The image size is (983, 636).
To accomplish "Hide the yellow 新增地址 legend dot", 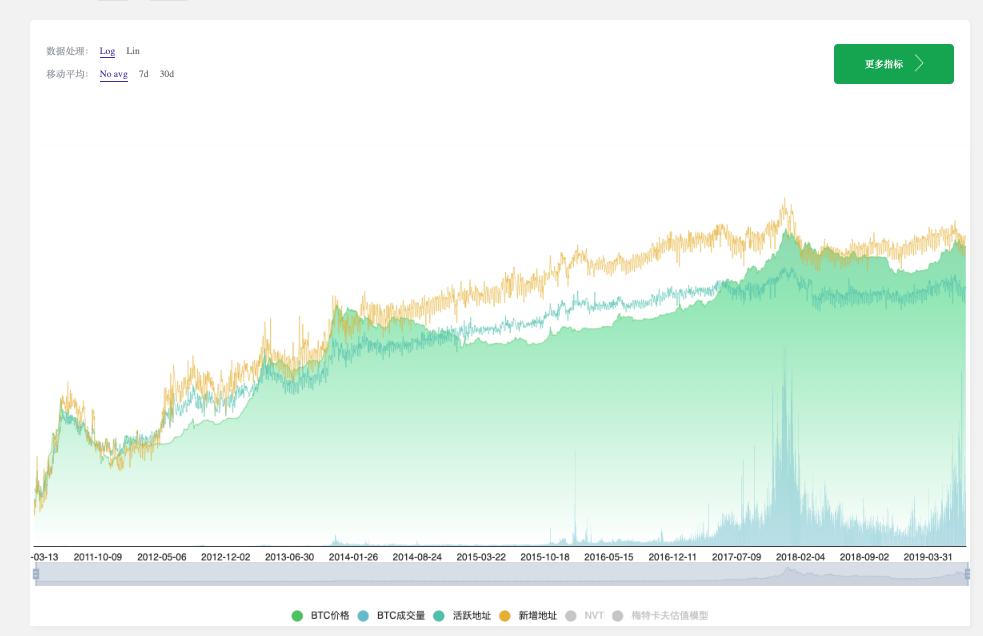I will (x=505, y=616).
